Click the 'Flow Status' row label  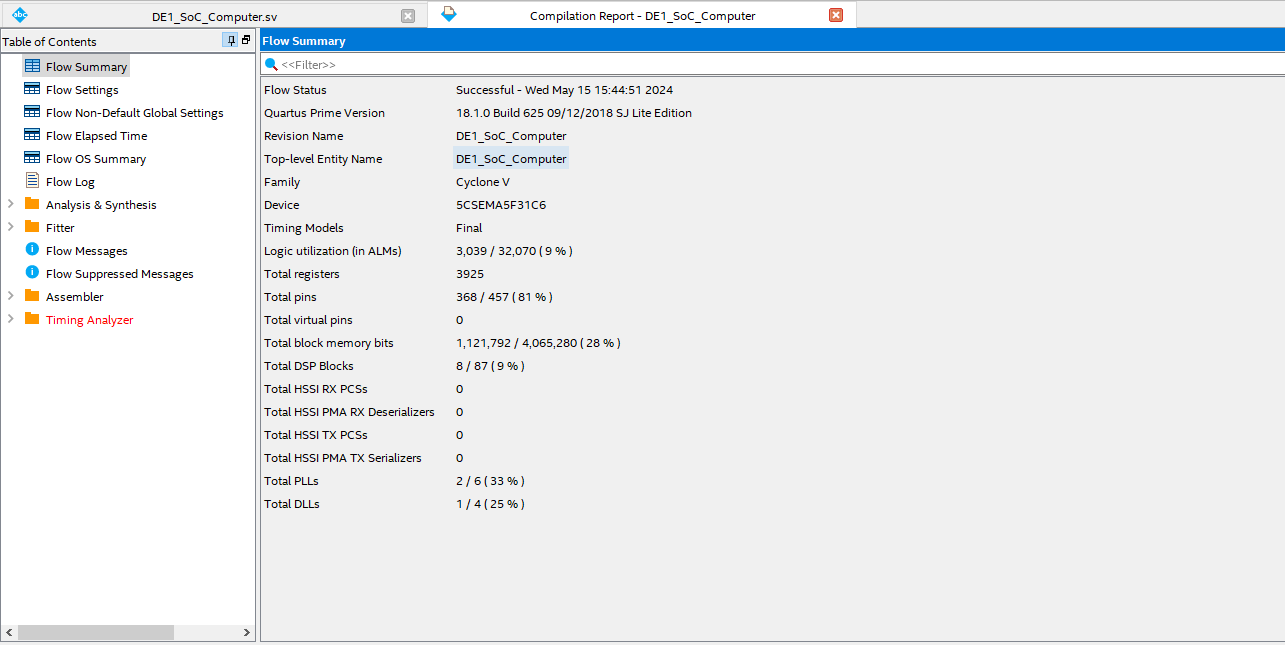click(295, 90)
